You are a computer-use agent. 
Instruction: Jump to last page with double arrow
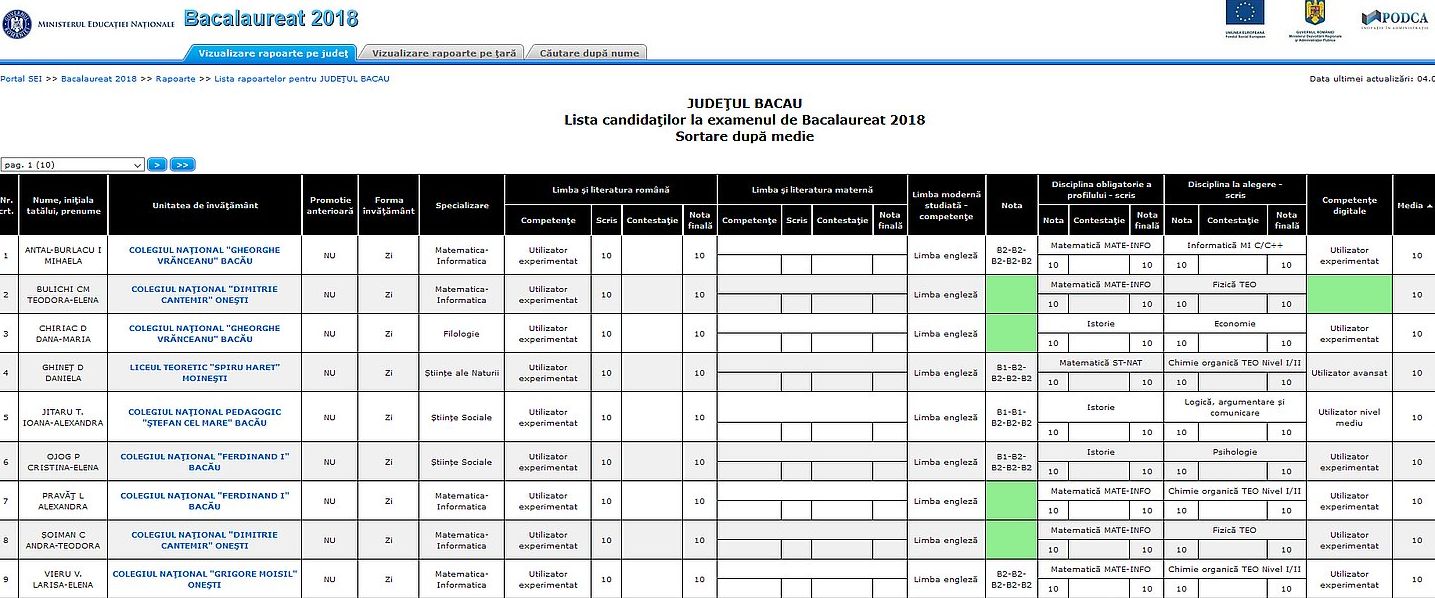pyautogui.click(x=182, y=164)
